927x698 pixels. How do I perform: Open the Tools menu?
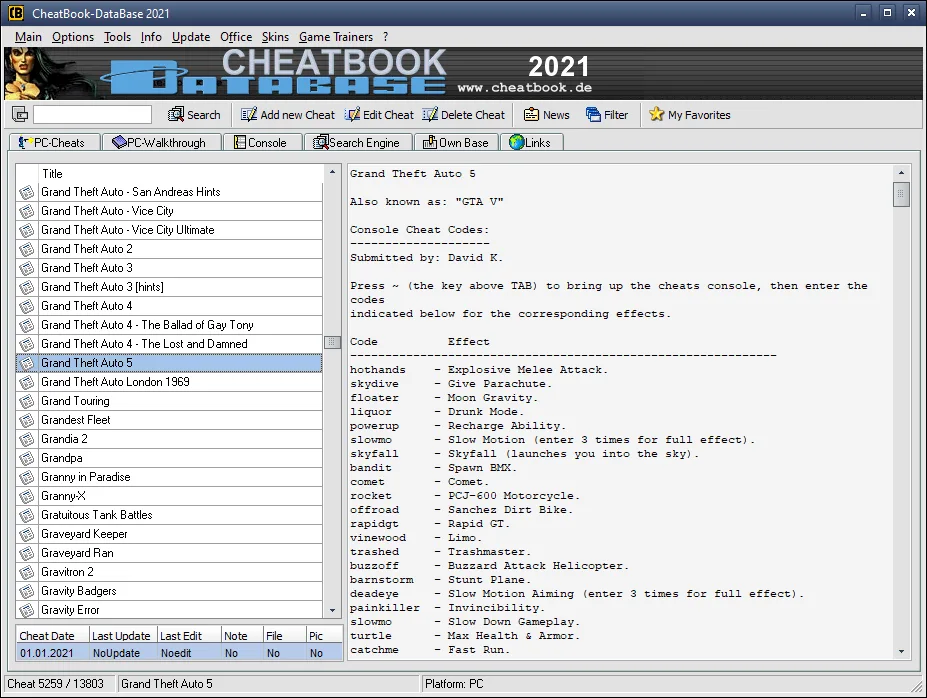click(117, 37)
